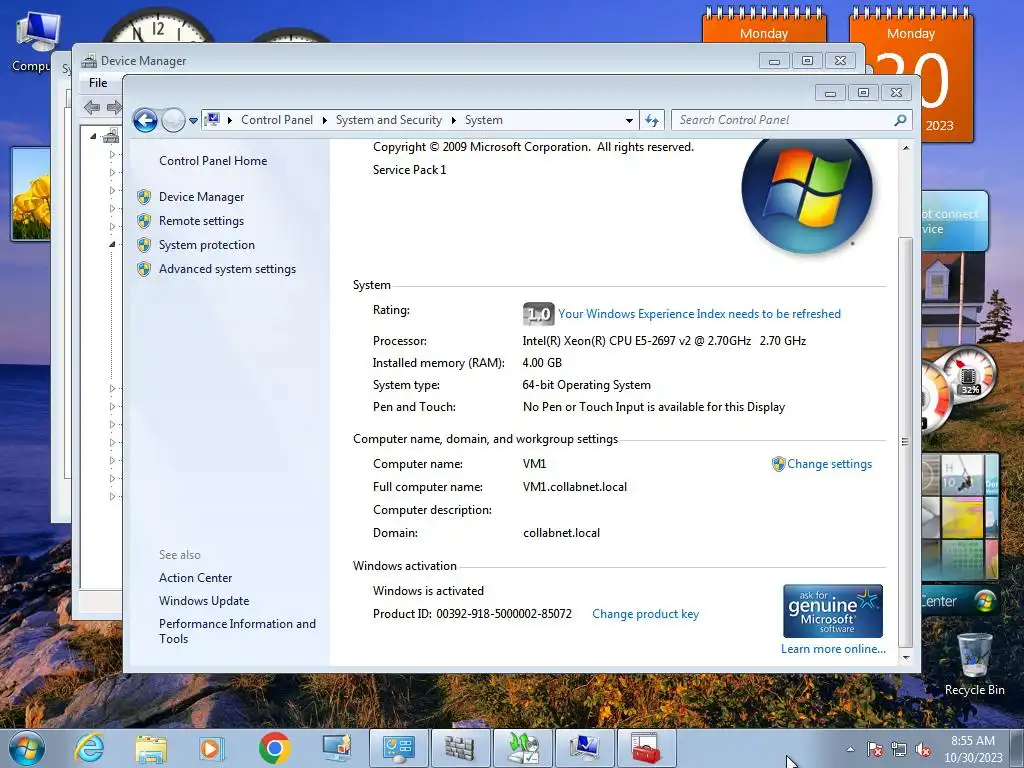Go back using the blue back arrow
This screenshot has width=1024, height=768.
click(x=145, y=120)
